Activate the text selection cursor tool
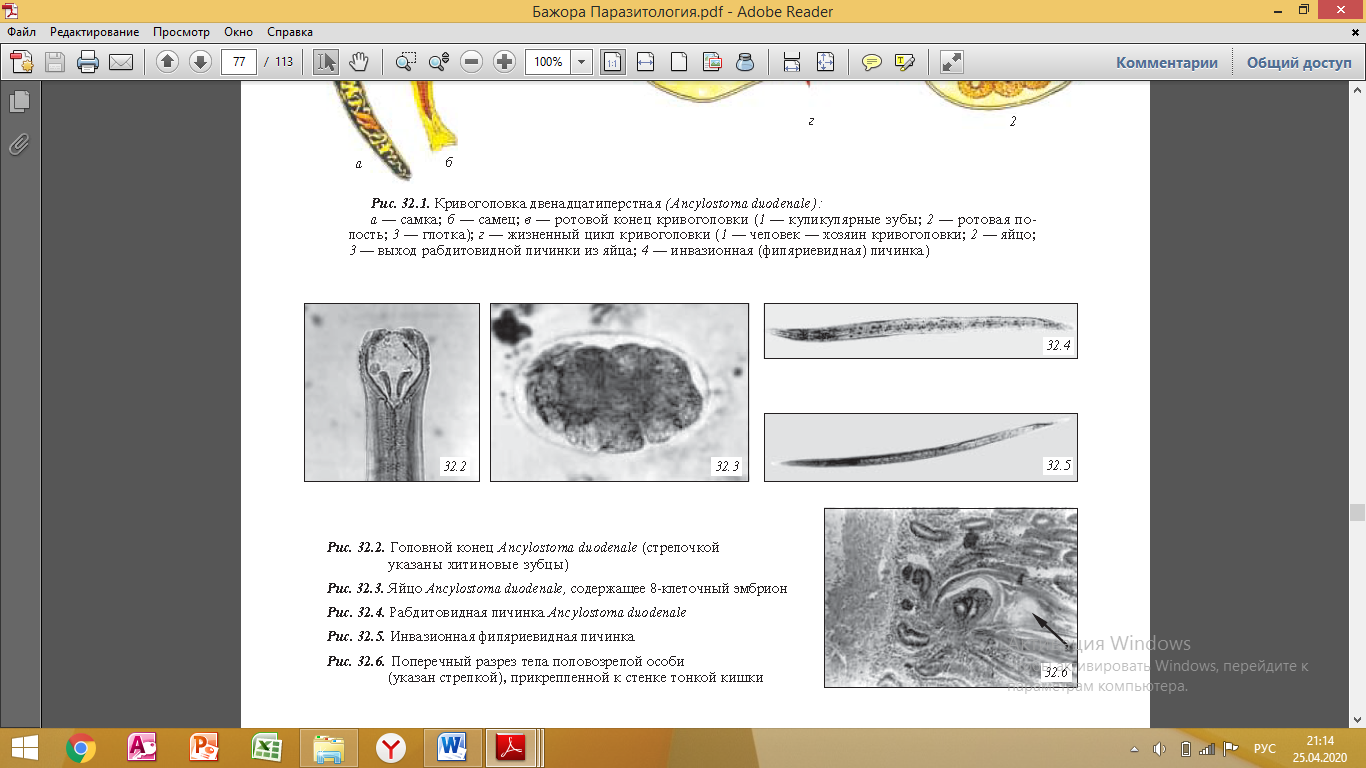The width and height of the screenshot is (1366, 768). coord(326,62)
